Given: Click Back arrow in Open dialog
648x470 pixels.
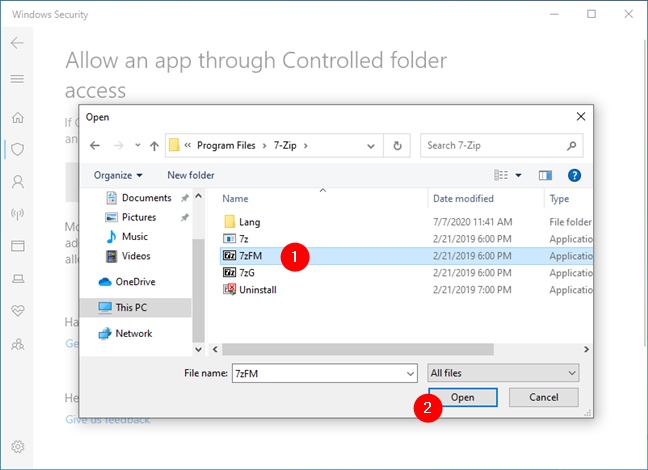Looking at the screenshot, I should pos(95,146).
